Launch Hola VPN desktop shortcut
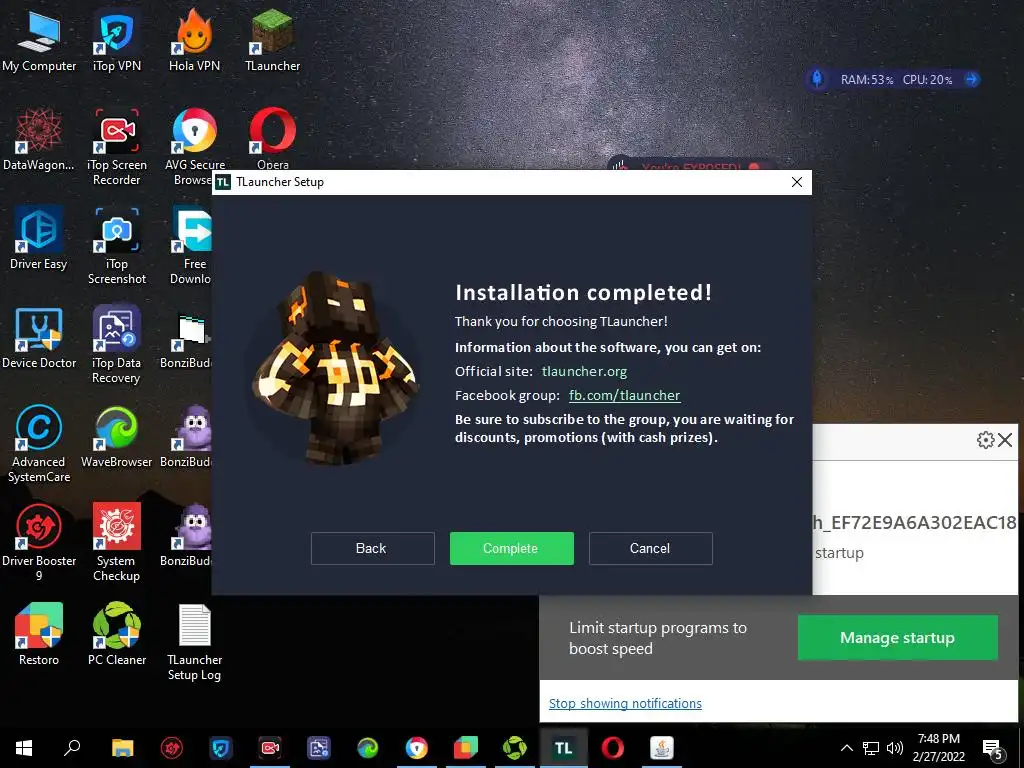 195,41
